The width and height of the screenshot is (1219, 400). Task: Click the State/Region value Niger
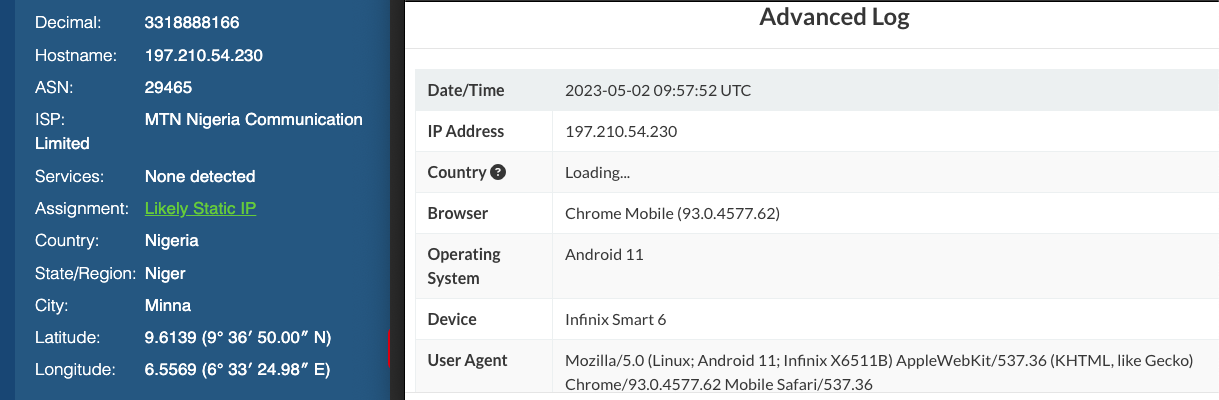coord(165,273)
